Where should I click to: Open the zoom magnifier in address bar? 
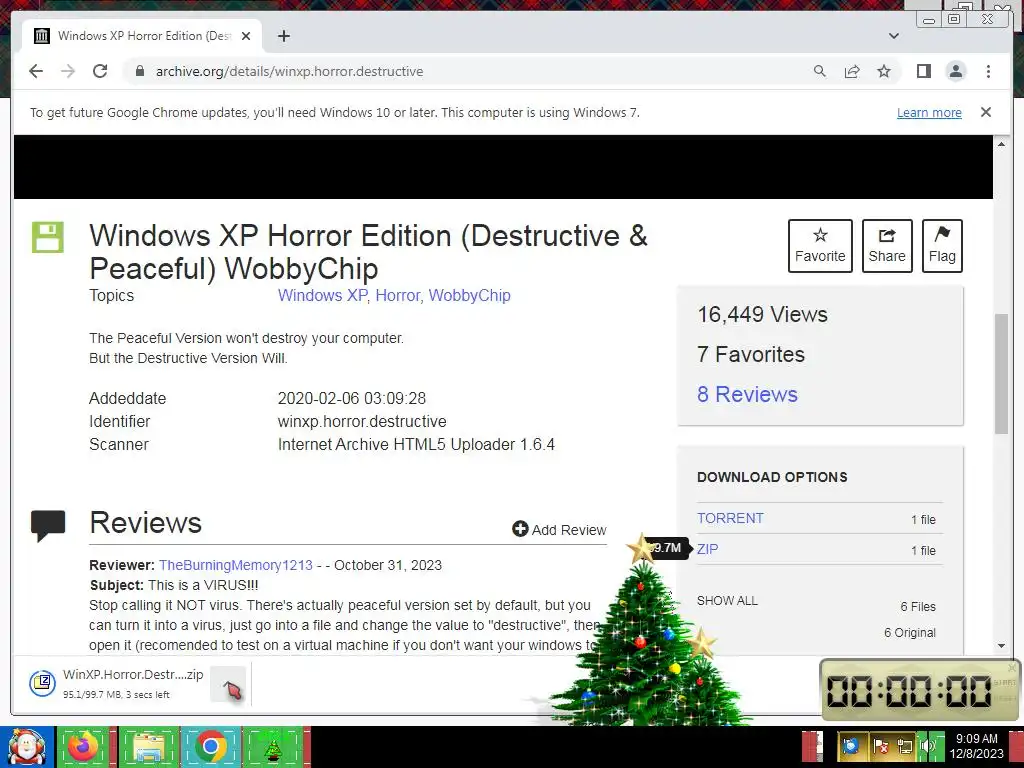820,71
